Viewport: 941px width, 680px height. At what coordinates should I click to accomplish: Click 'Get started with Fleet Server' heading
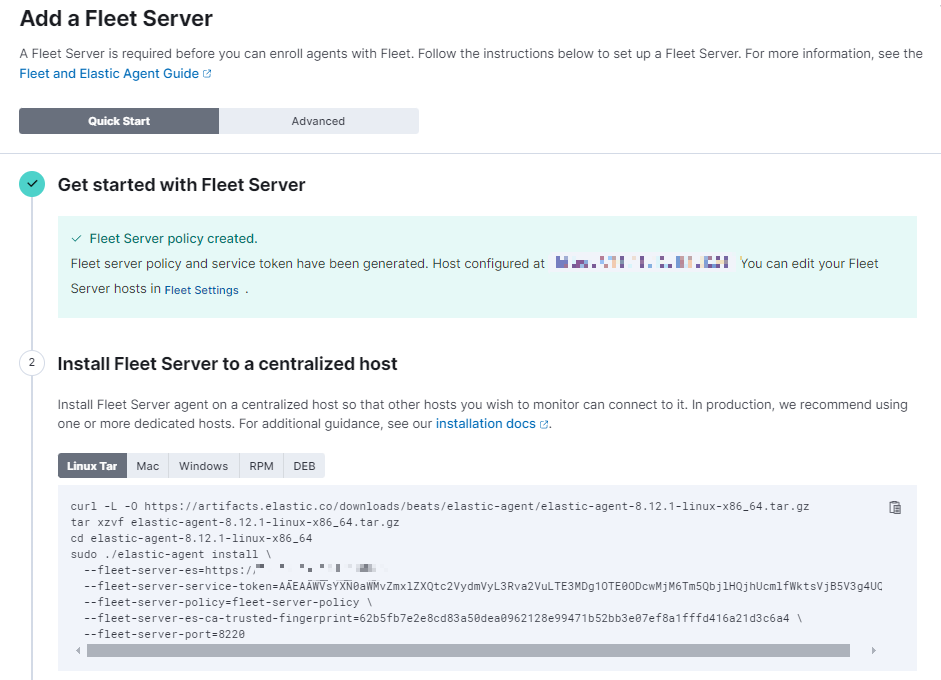pyautogui.click(x=181, y=185)
